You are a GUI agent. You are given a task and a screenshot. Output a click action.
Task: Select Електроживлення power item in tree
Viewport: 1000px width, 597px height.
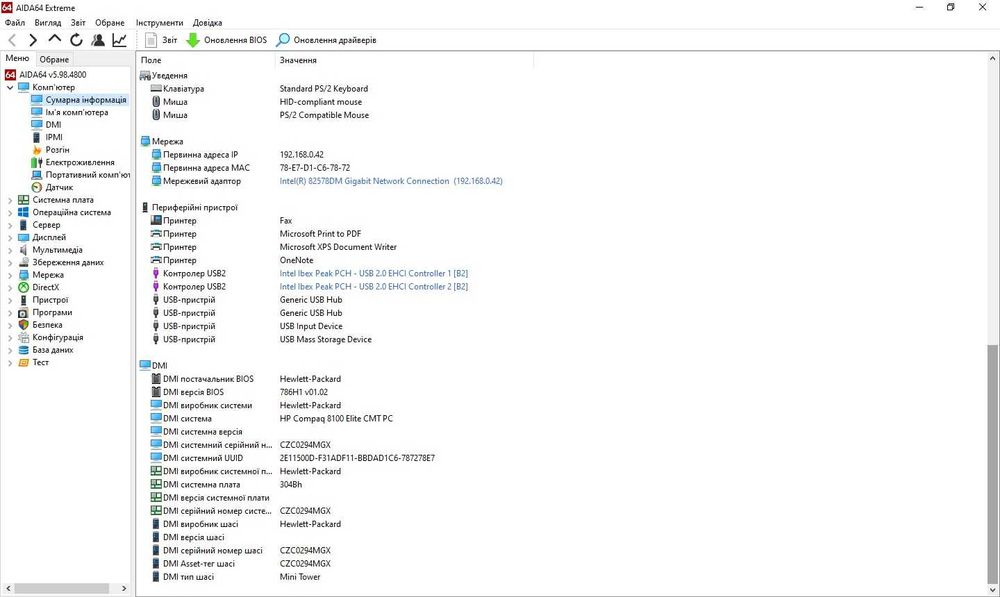79,162
